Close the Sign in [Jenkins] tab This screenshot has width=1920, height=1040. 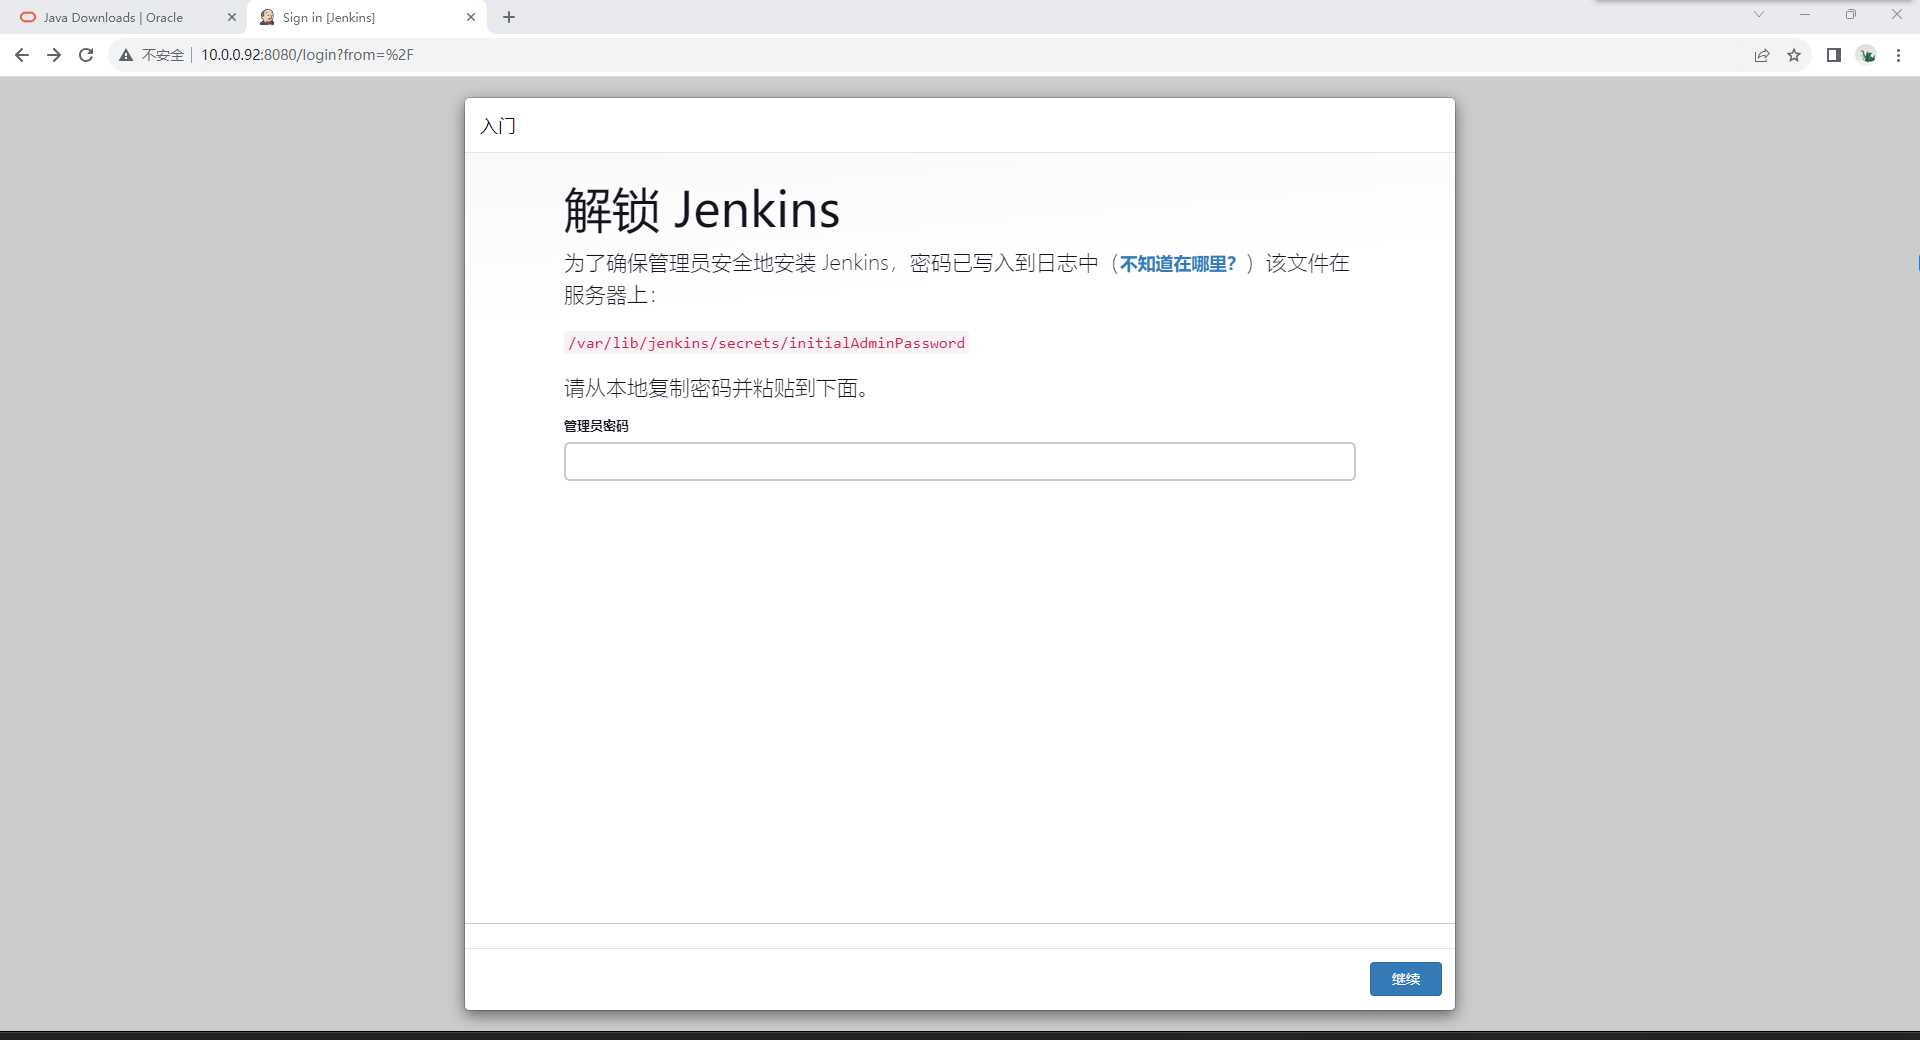pyautogui.click(x=471, y=17)
